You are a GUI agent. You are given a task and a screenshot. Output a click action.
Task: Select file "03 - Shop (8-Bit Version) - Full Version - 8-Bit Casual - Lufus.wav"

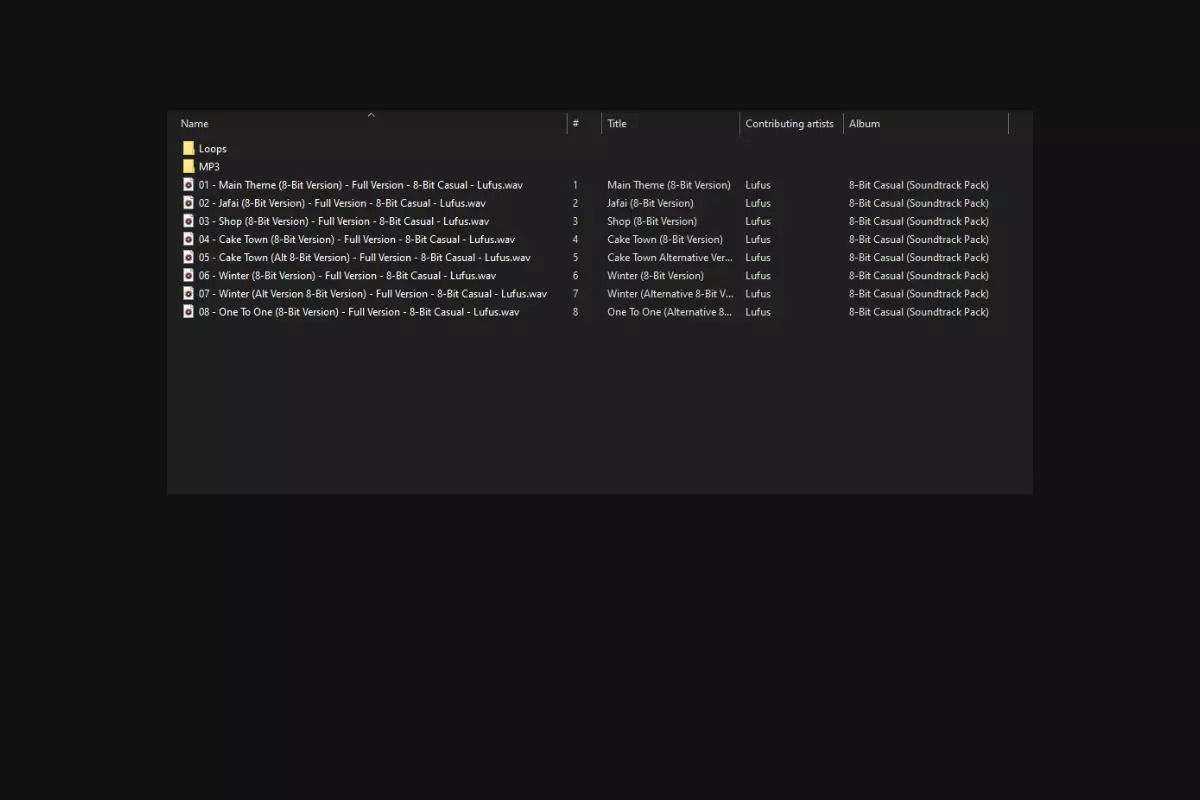pos(344,220)
